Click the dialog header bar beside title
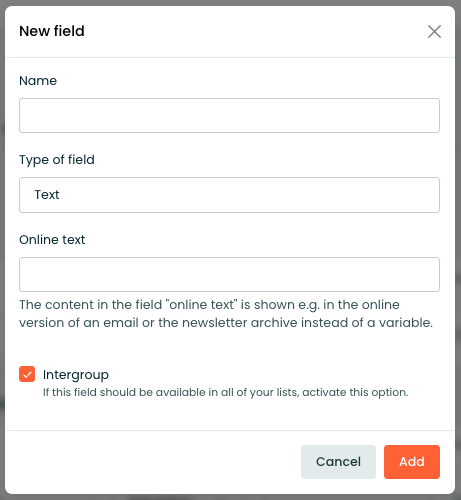 coord(253,32)
